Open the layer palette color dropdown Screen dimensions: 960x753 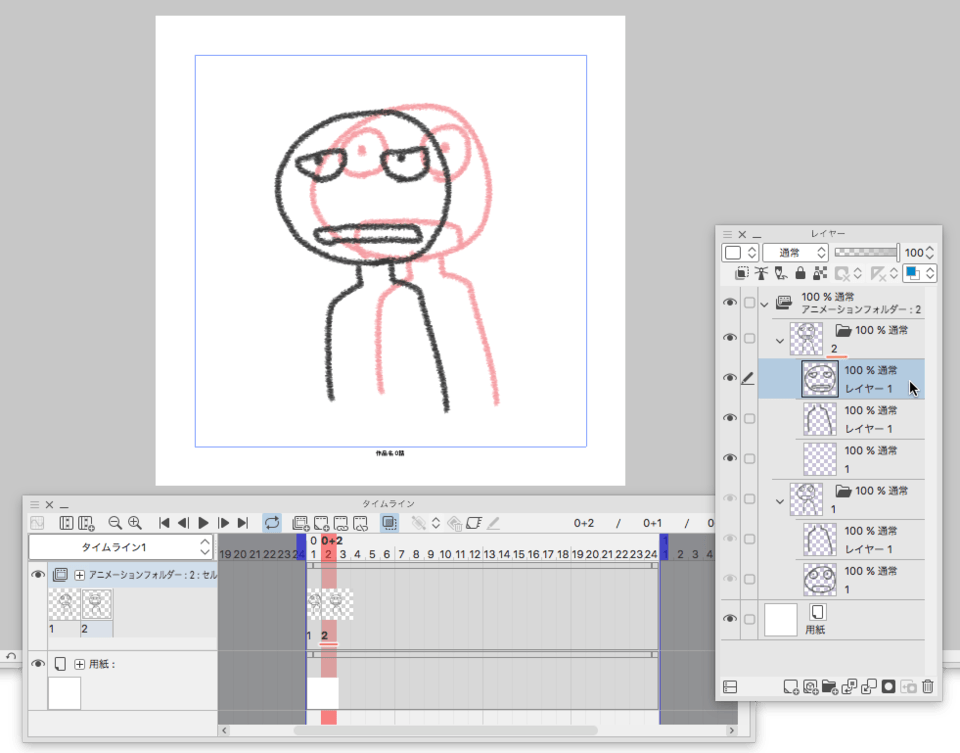[x=740, y=252]
